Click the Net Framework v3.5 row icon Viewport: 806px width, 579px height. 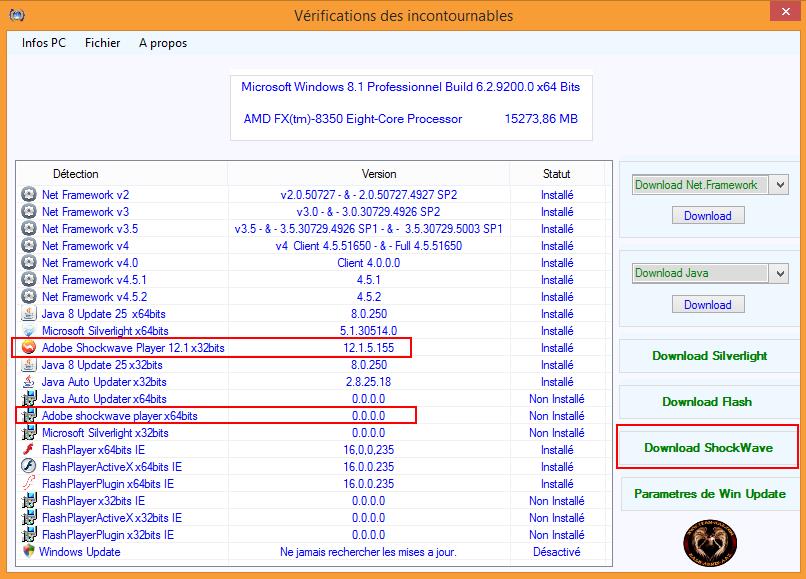pos(29,228)
